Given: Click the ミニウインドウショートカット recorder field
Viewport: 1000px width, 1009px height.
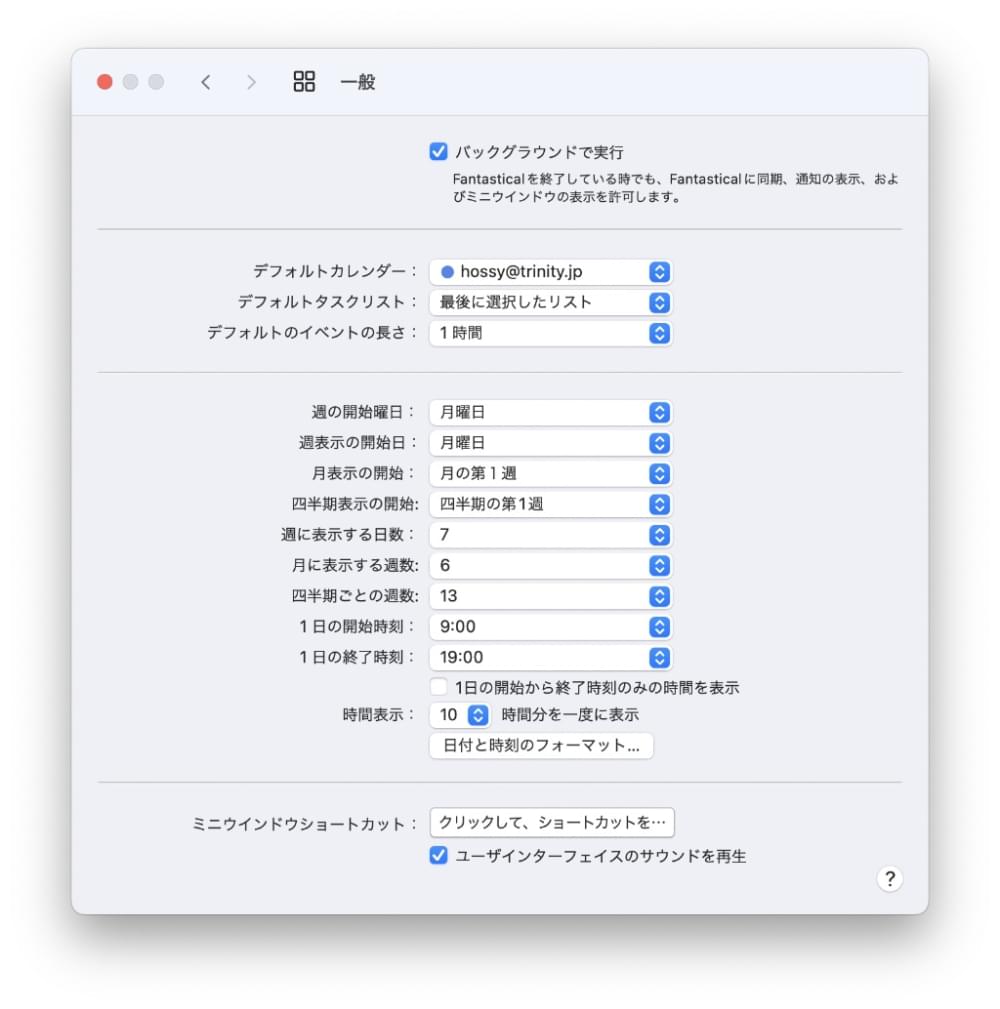Looking at the screenshot, I should point(552,823).
